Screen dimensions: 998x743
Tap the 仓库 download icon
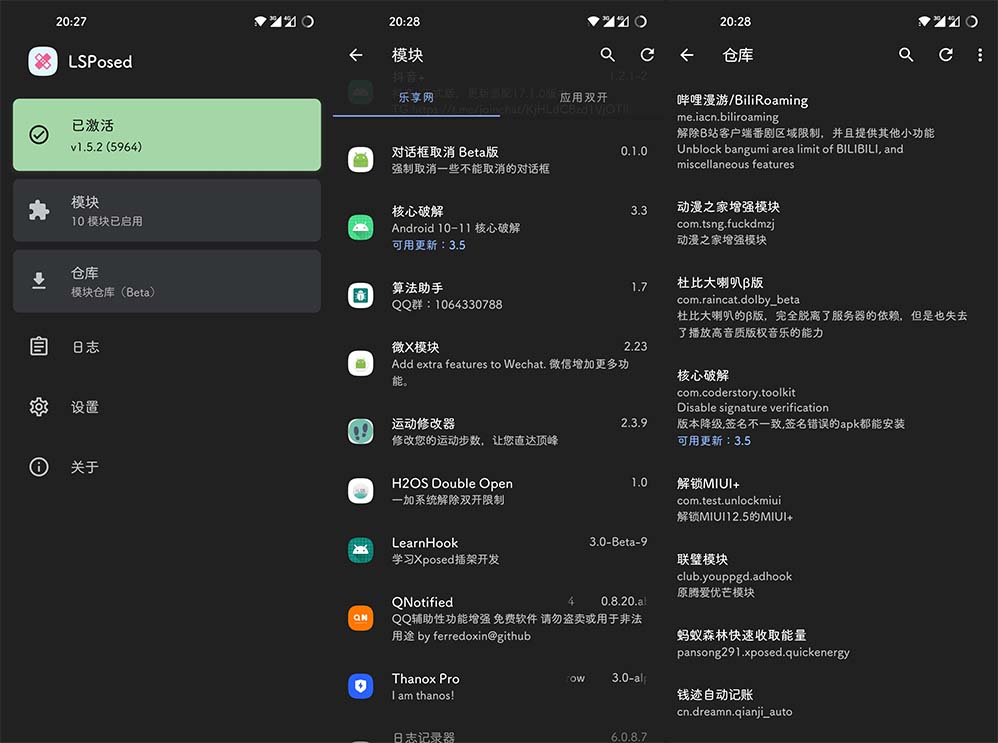(x=39, y=281)
